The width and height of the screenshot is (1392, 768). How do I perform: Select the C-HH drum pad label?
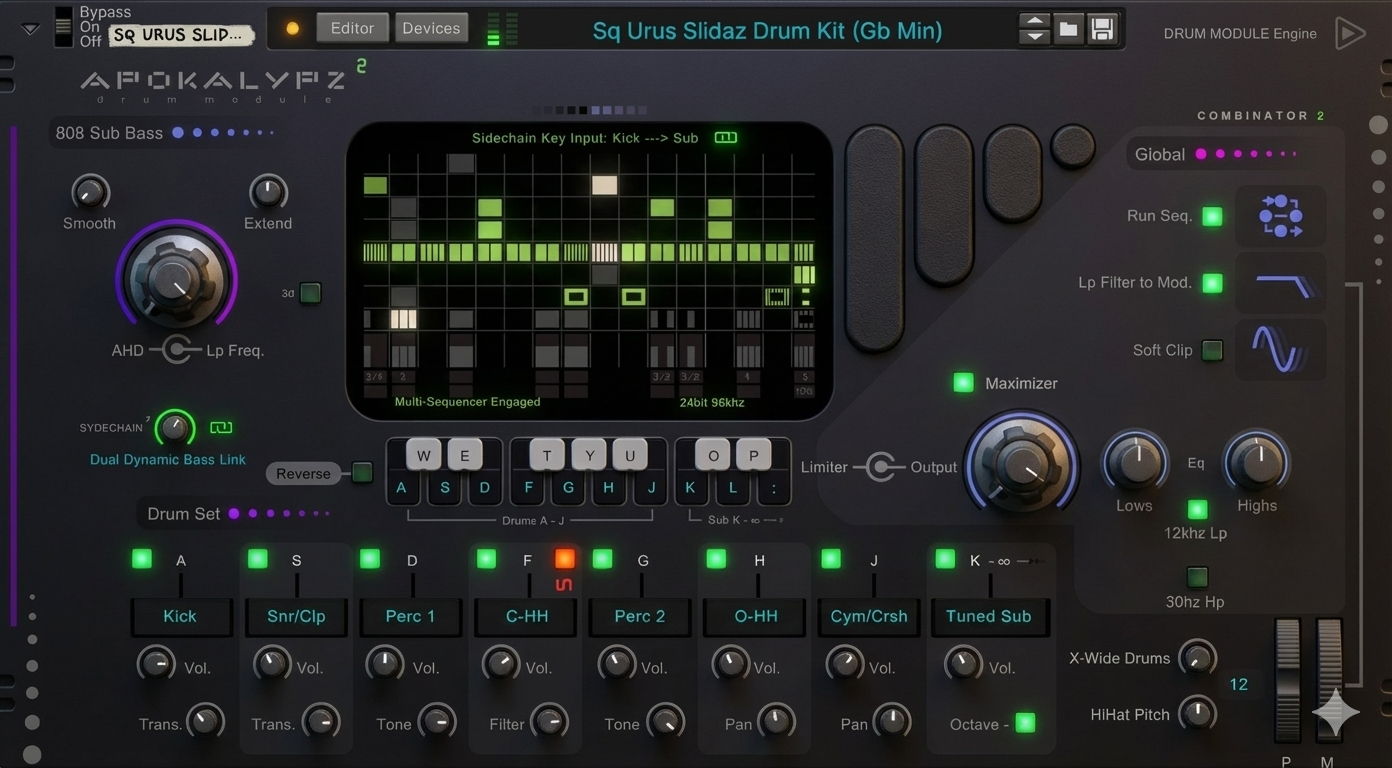[526, 616]
